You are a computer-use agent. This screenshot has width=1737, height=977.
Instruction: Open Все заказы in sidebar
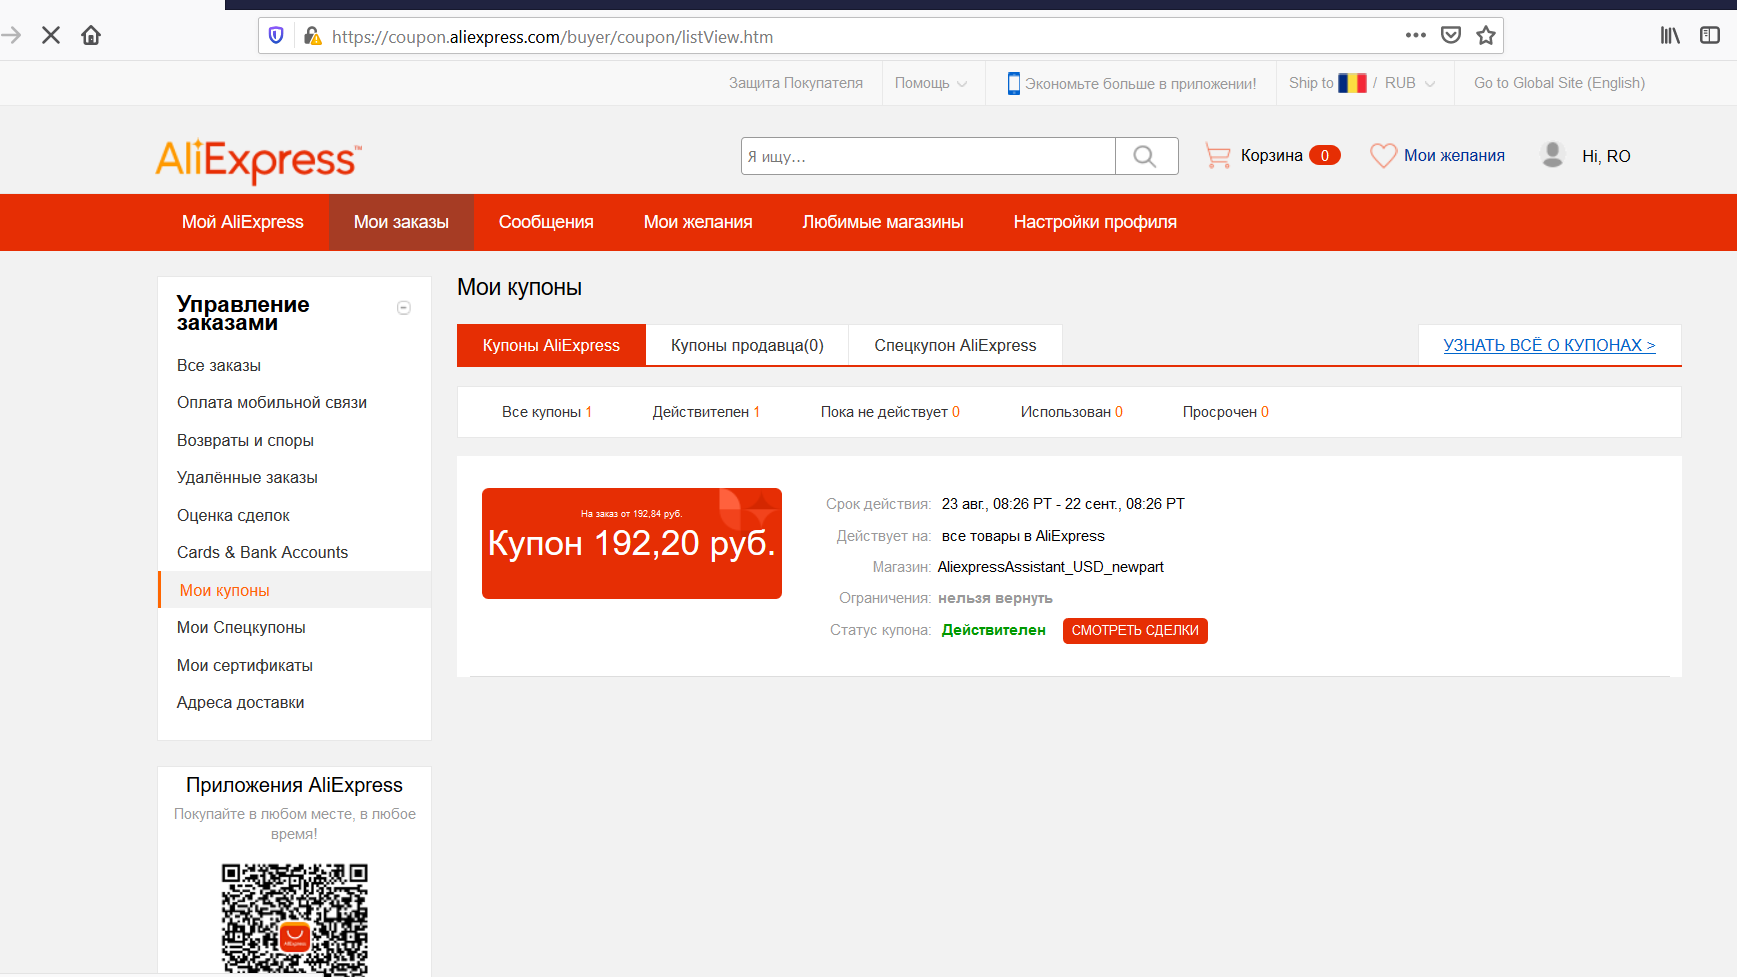pyautogui.click(x=219, y=366)
